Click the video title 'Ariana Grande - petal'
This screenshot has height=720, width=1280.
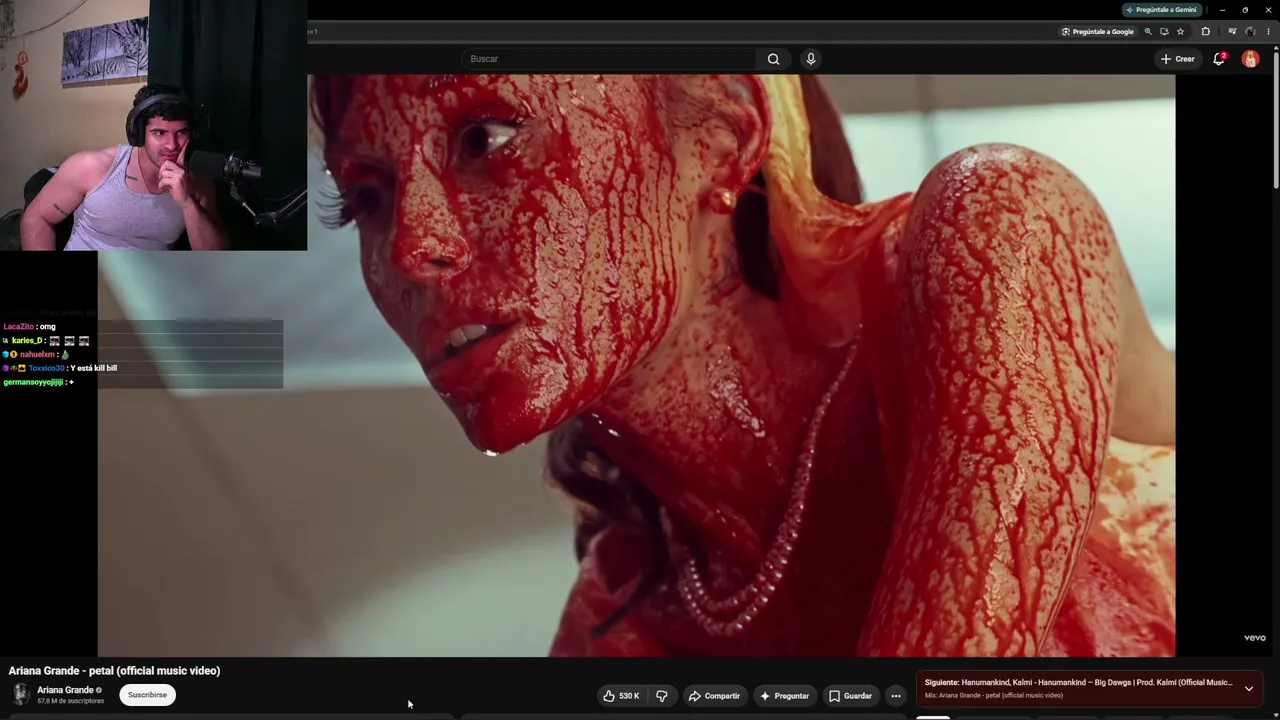(x=114, y=671)
